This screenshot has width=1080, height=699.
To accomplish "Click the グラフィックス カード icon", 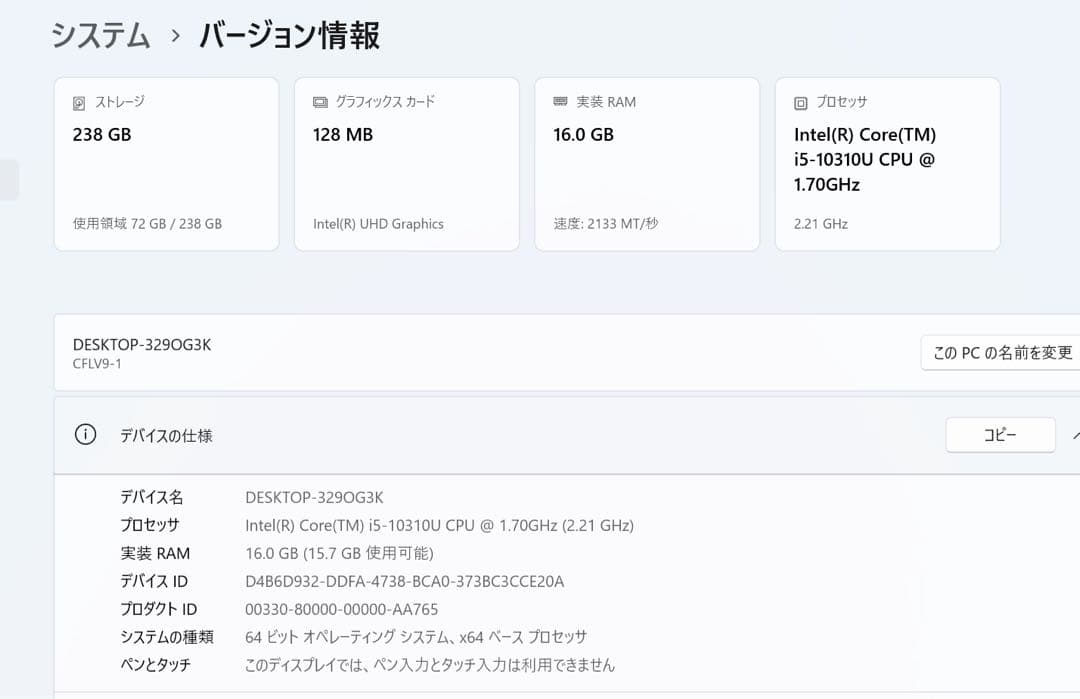I will click(x=320, y=101).
